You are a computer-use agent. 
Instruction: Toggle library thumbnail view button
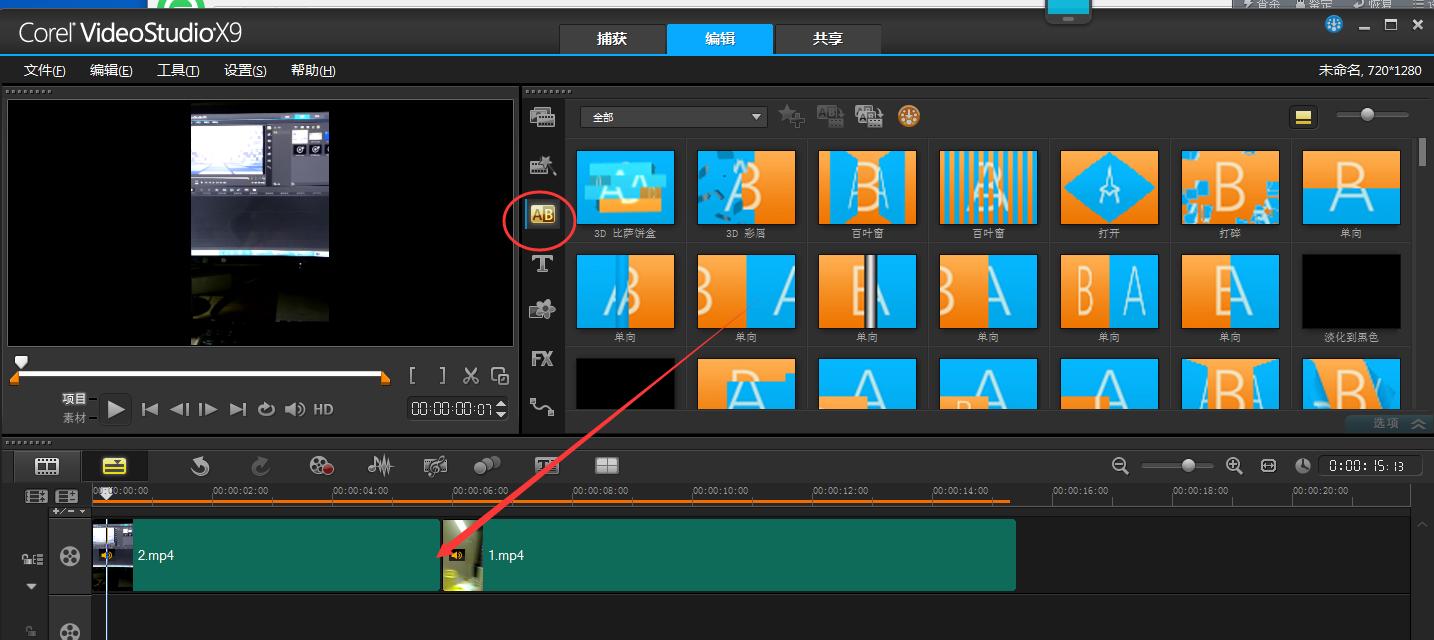tap(1303, 117)
